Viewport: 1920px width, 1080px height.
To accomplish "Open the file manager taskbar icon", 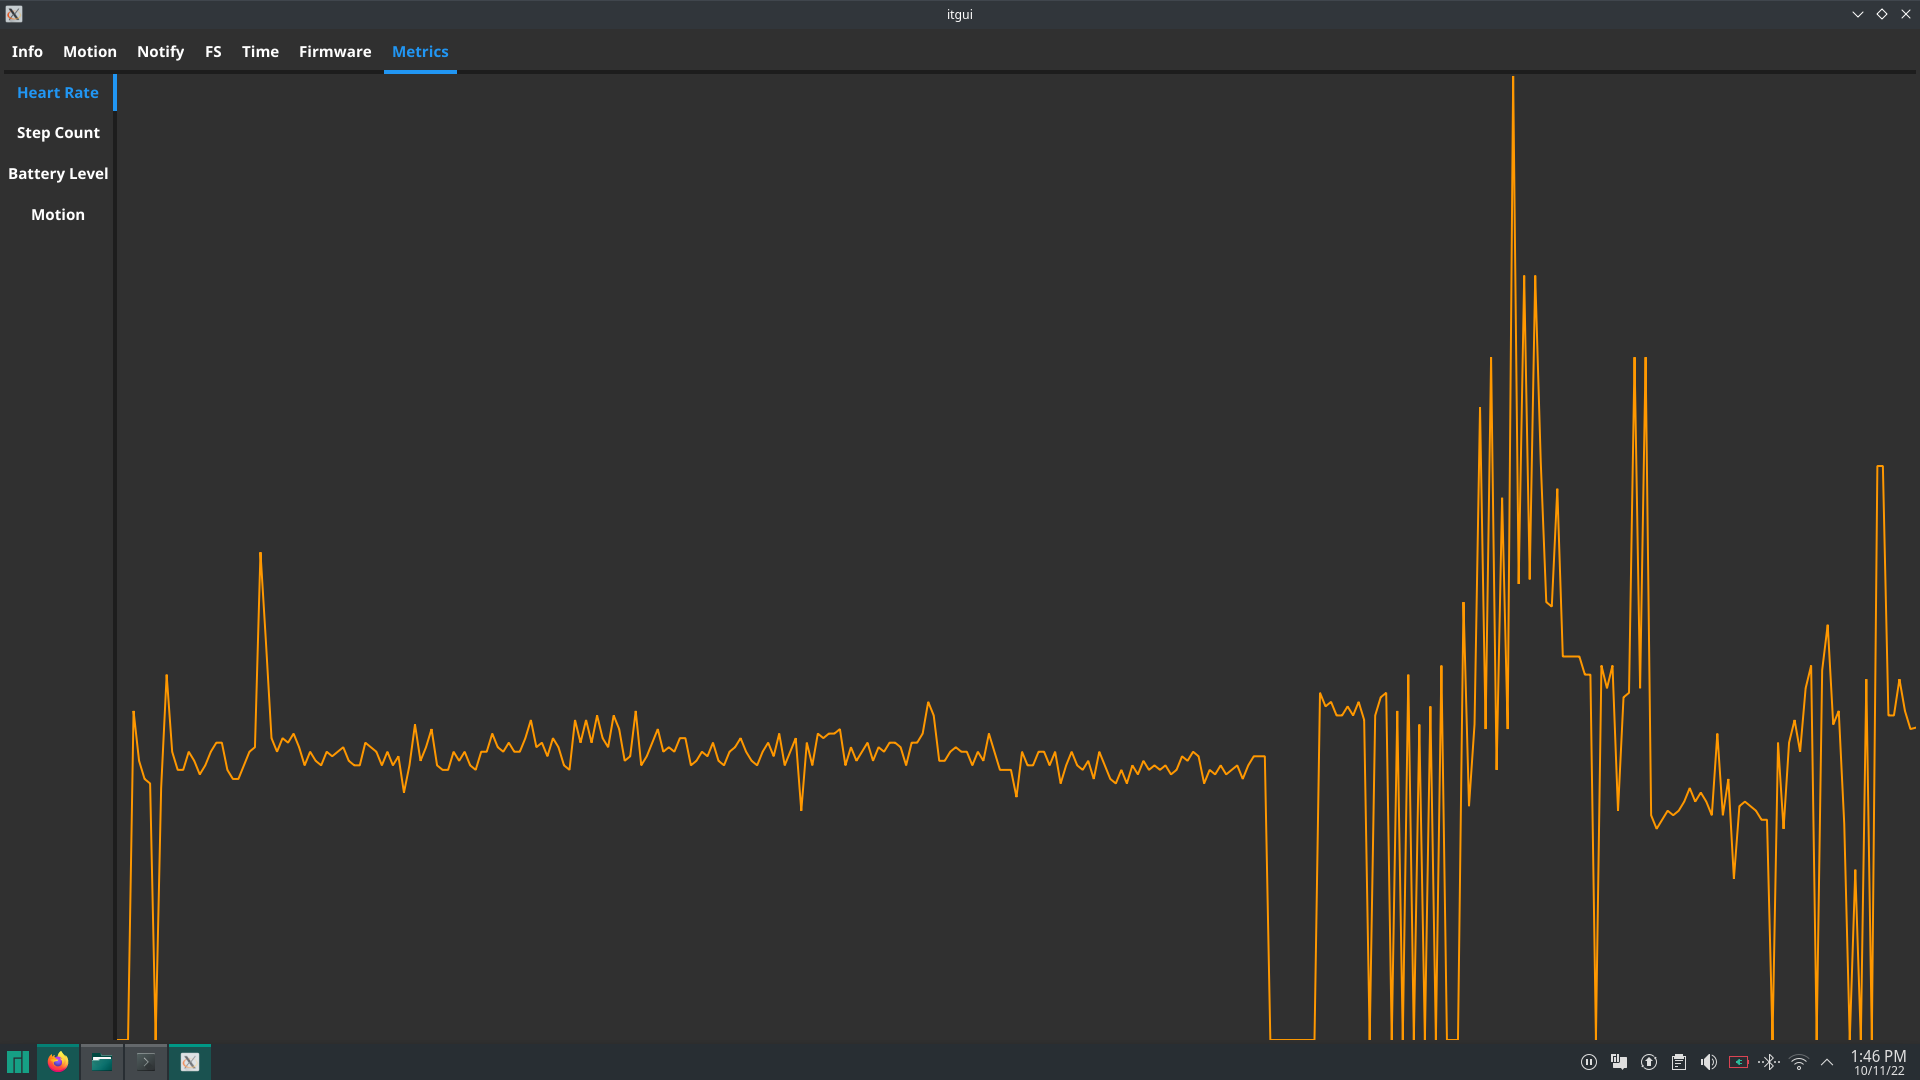I will tap(102, 1062).
